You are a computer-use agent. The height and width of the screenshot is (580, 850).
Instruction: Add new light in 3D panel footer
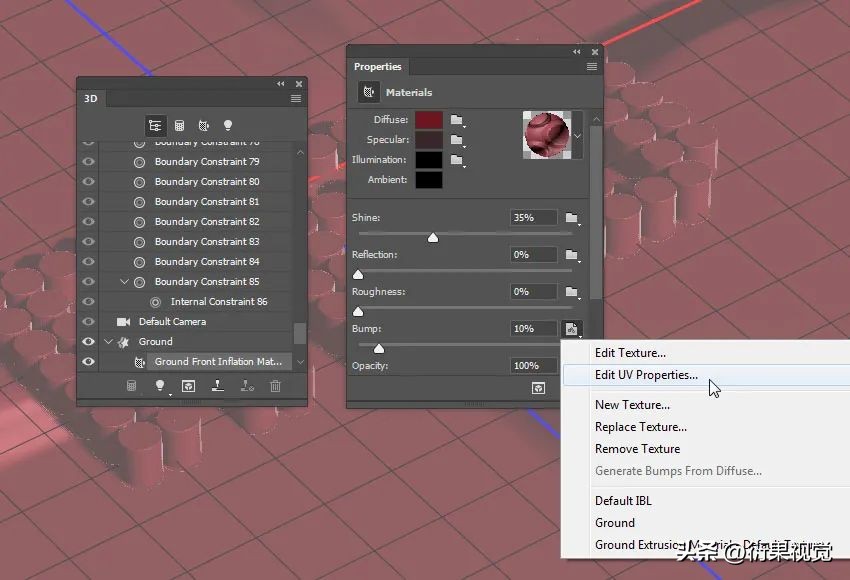(x=160, y=386)
